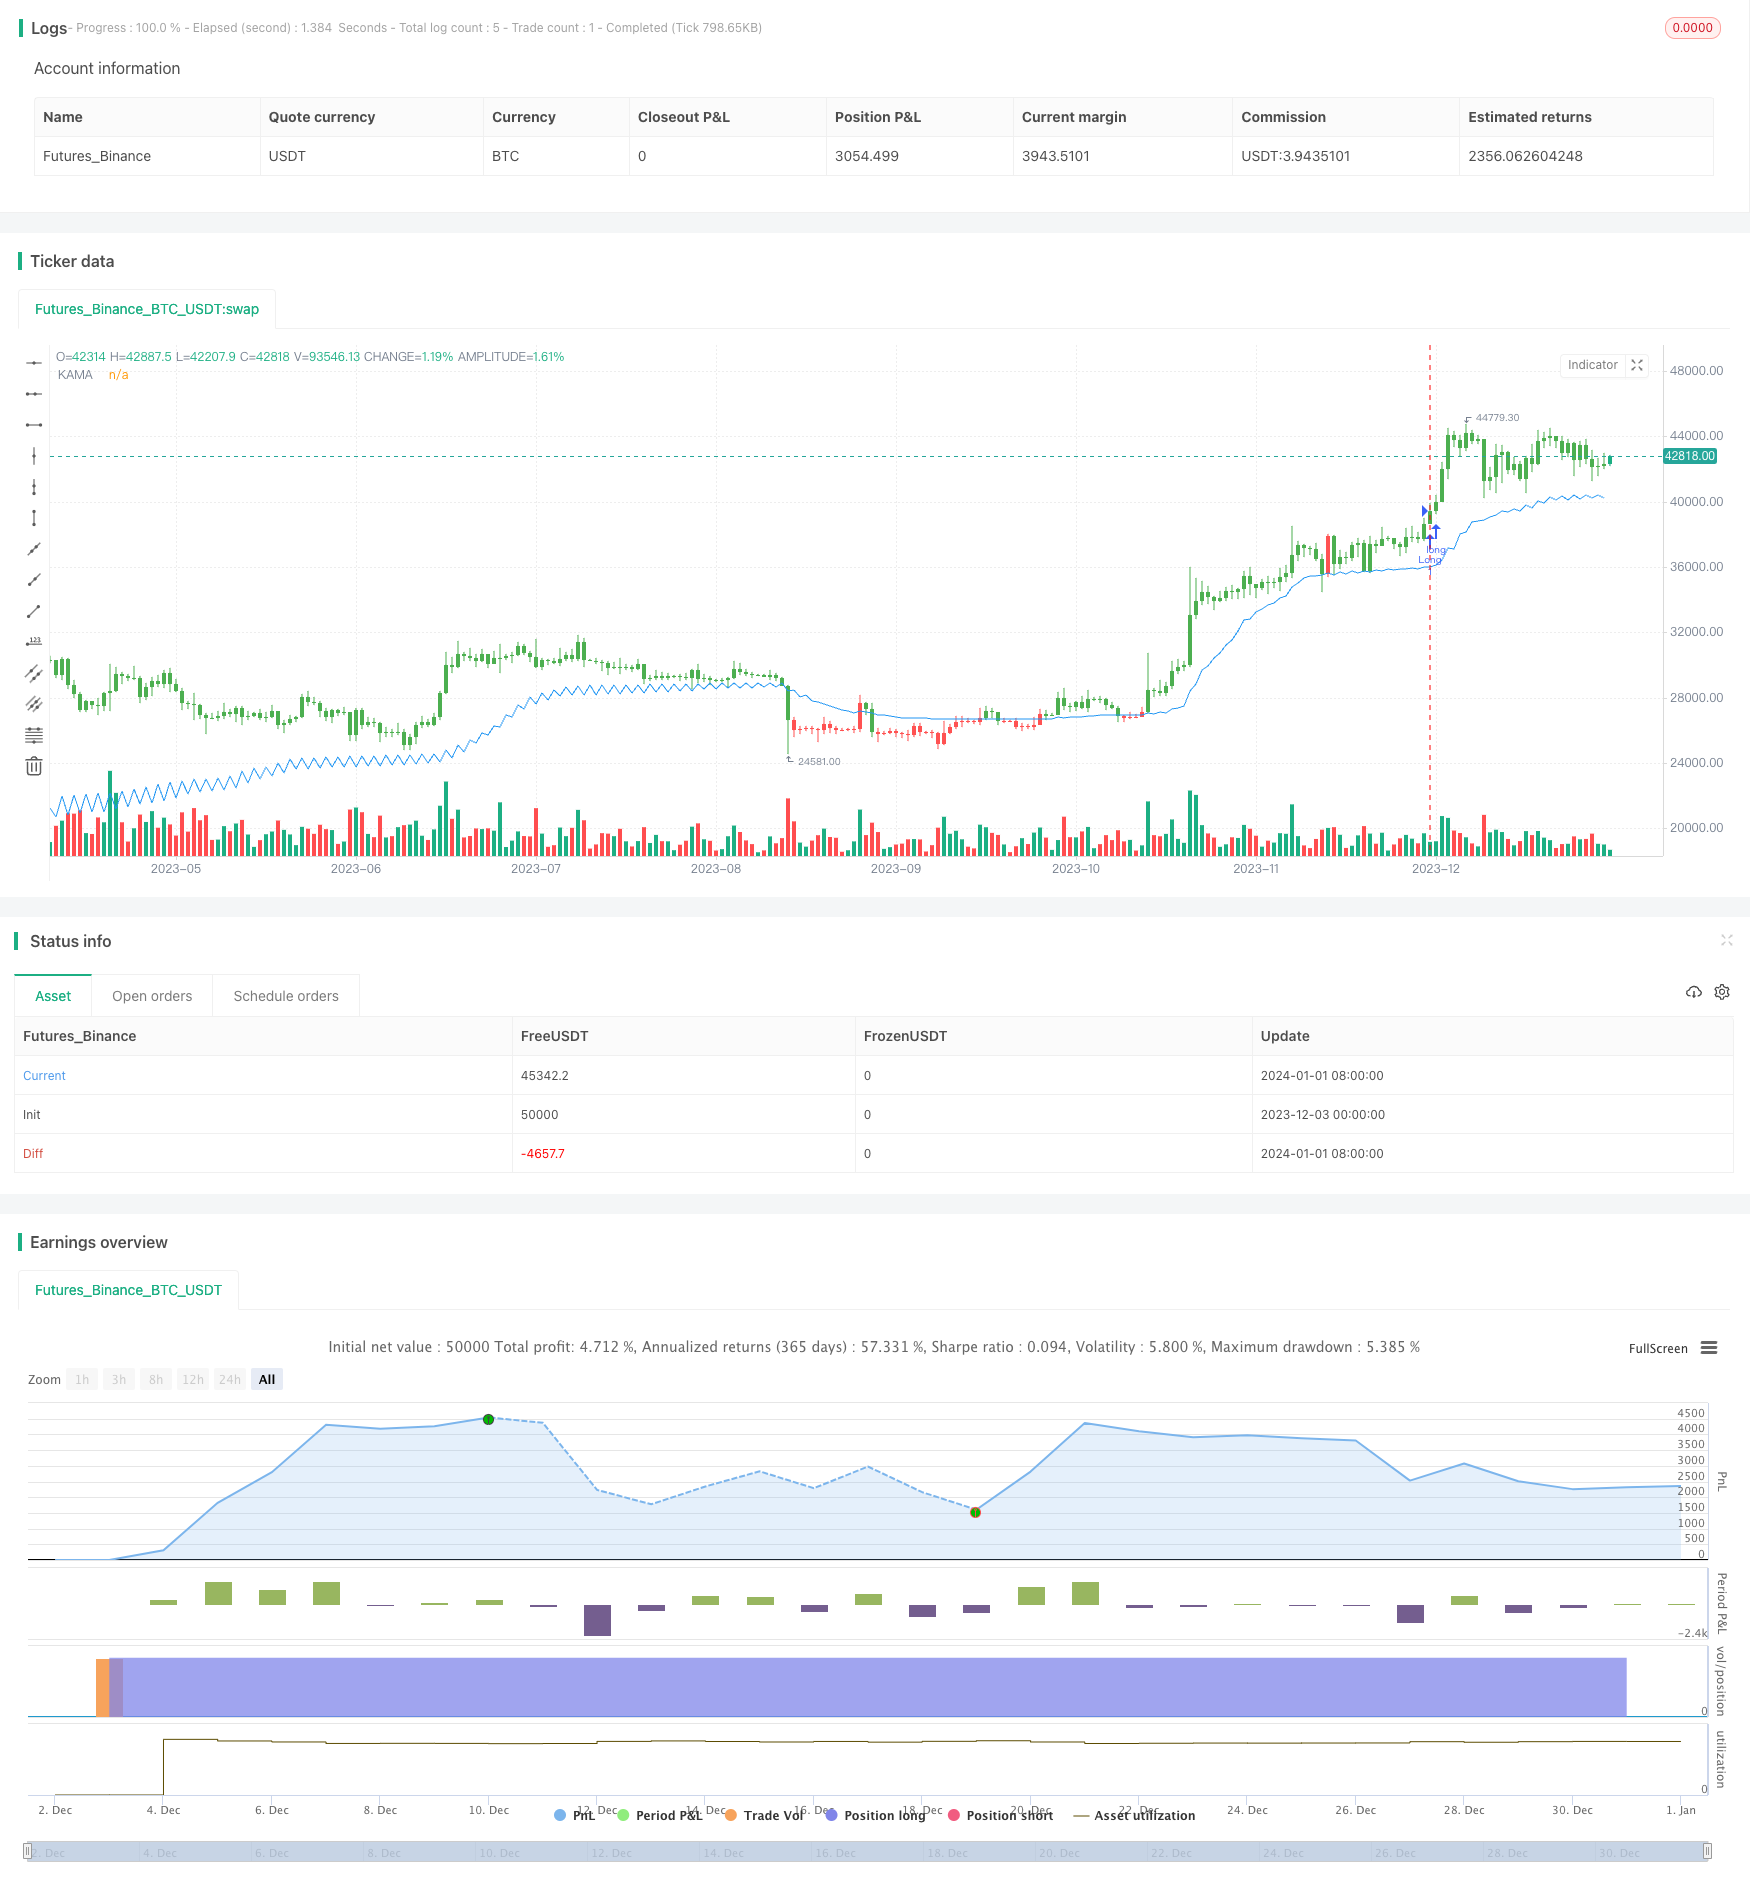Click the green peak marker on PnL curve
Screen dimensions: 1750x1891
click(488, 1419)
